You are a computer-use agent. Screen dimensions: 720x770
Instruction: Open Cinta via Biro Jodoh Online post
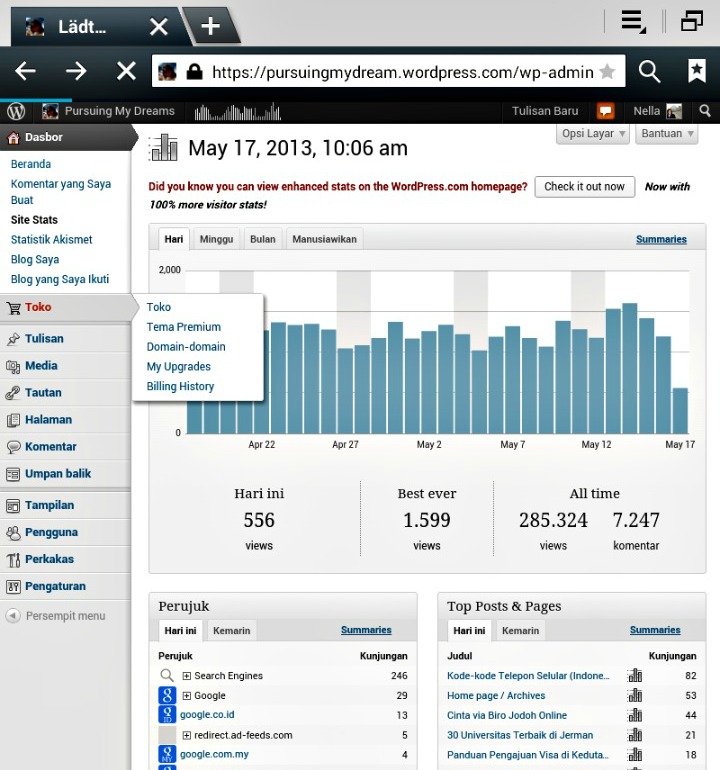point(507,715)
